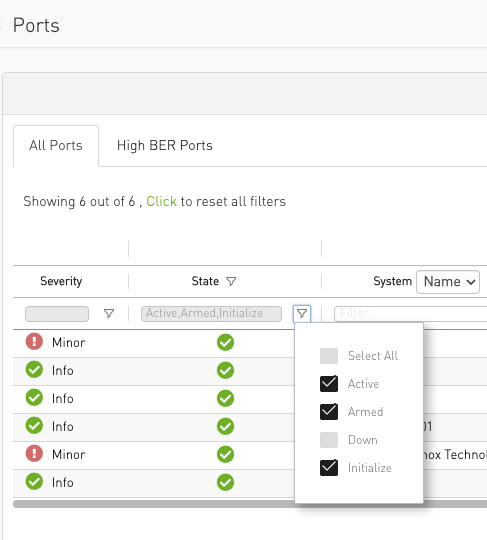Check the Select All checkbox

[x=329, y=356]
